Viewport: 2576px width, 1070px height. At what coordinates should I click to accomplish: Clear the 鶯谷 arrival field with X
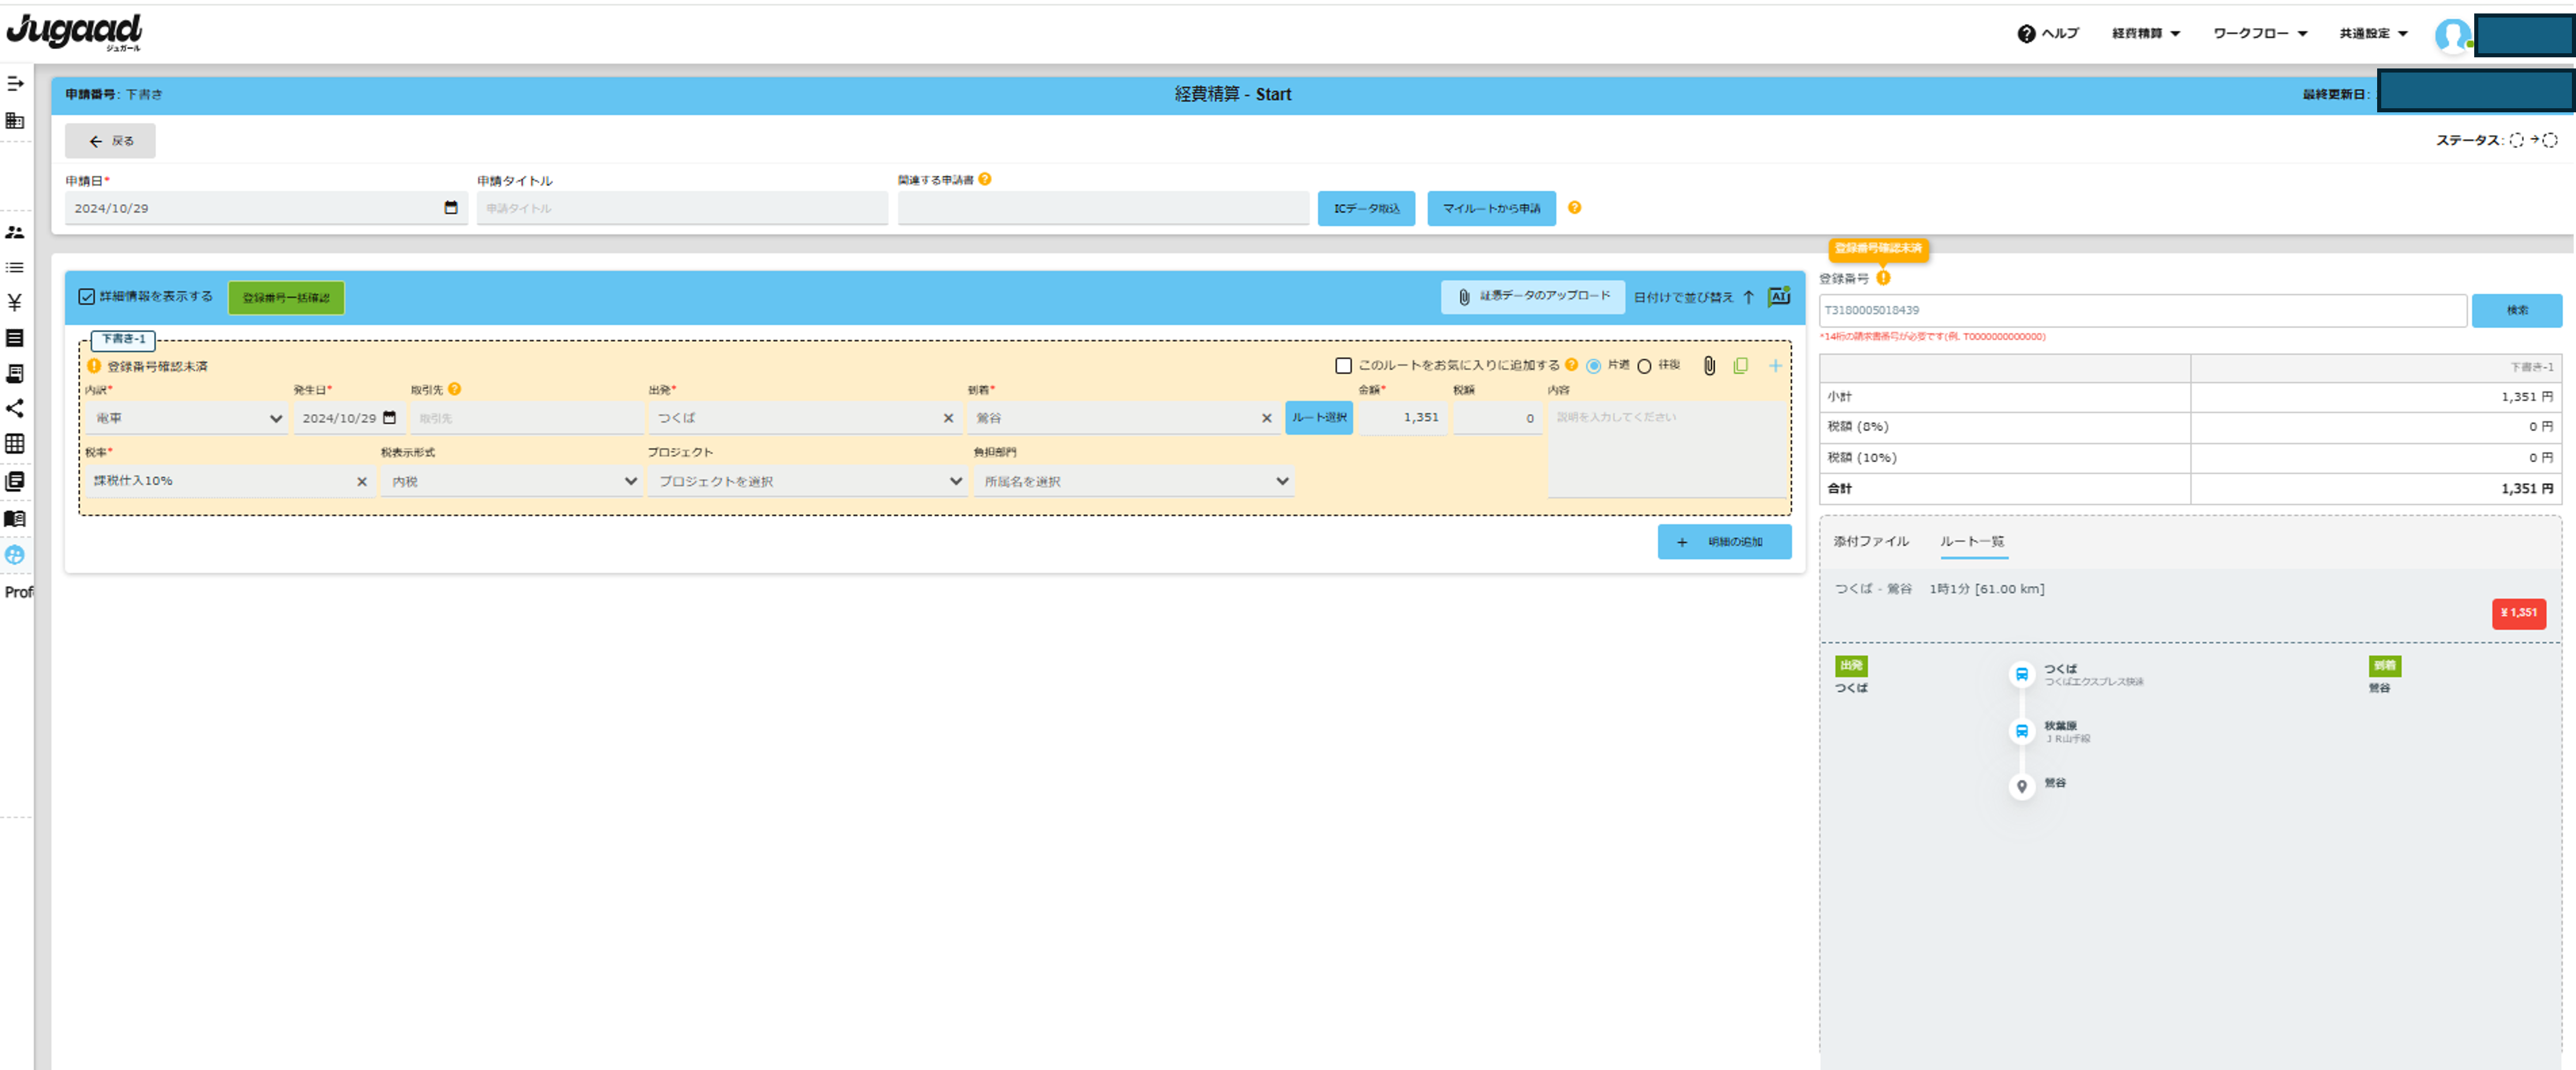(1266, 418)
